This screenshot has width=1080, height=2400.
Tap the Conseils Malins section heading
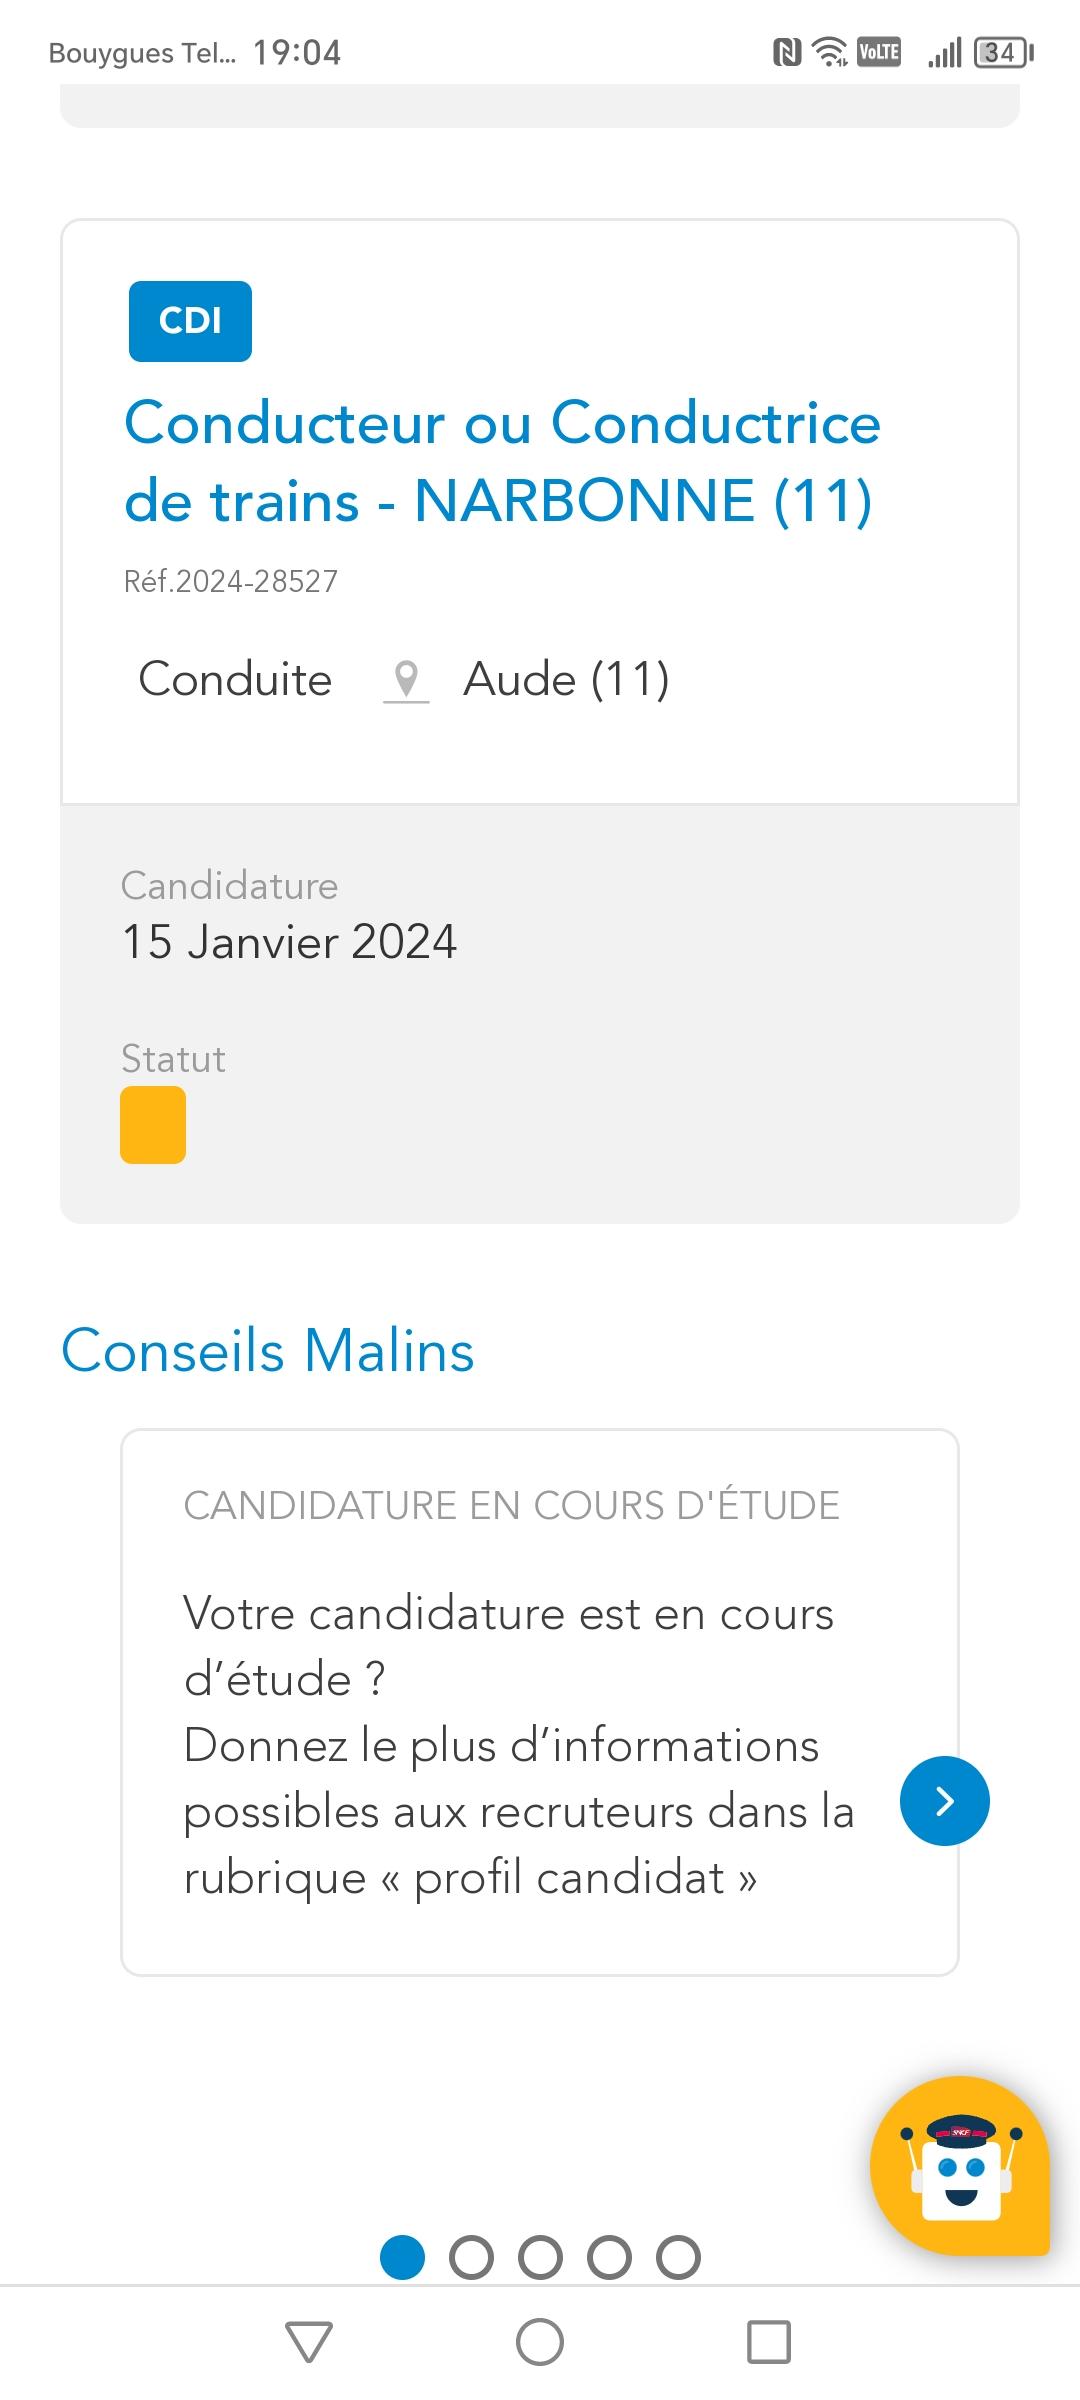268,1350
